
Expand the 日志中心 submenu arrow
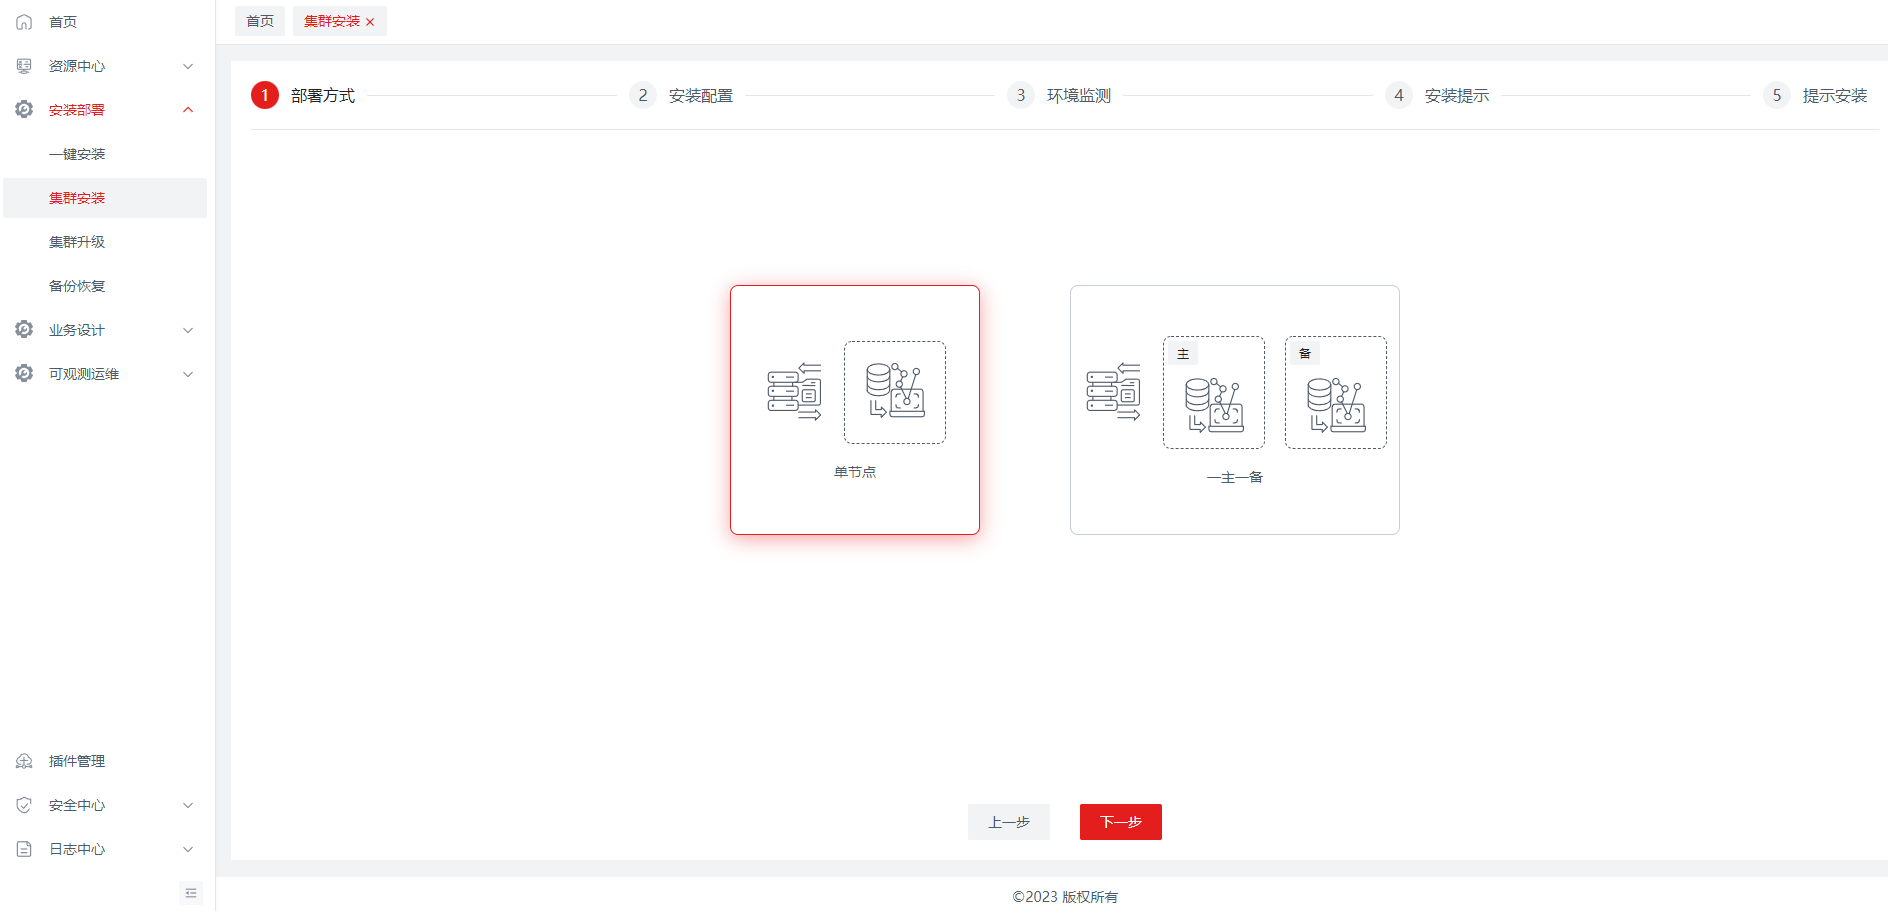[x=188, y=849]
